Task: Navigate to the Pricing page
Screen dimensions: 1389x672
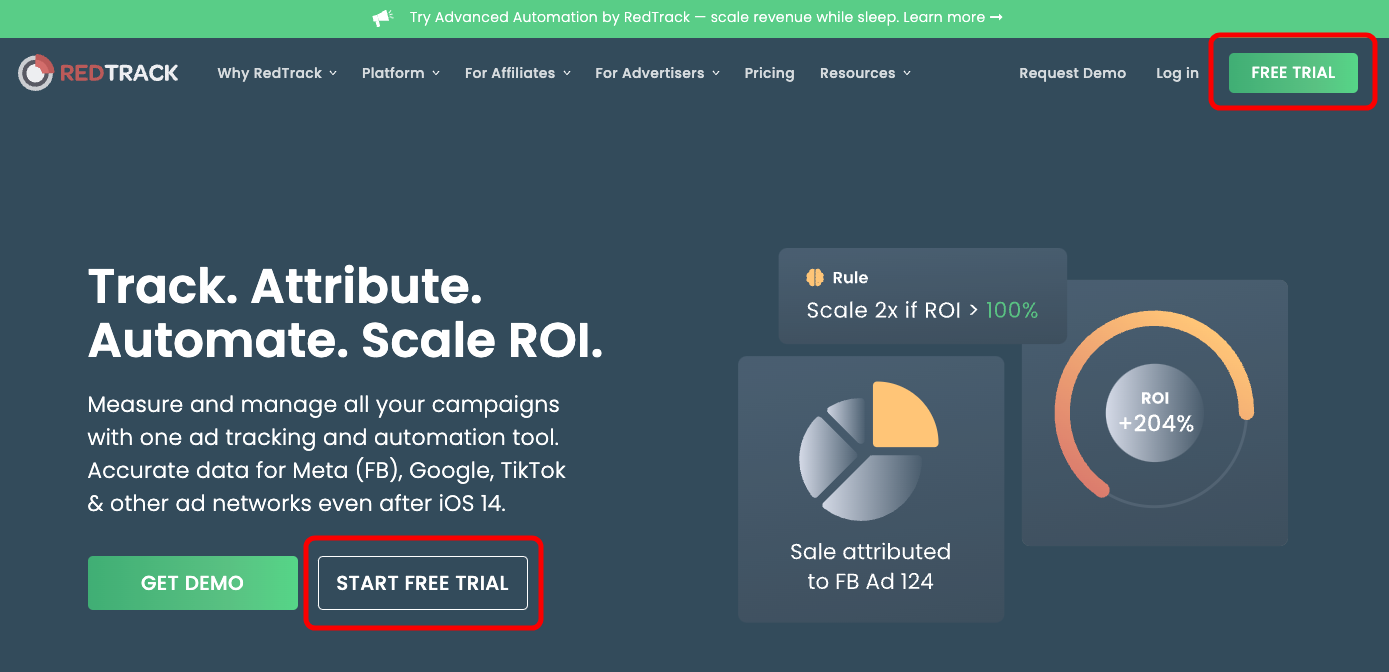Action: (769, 72)
